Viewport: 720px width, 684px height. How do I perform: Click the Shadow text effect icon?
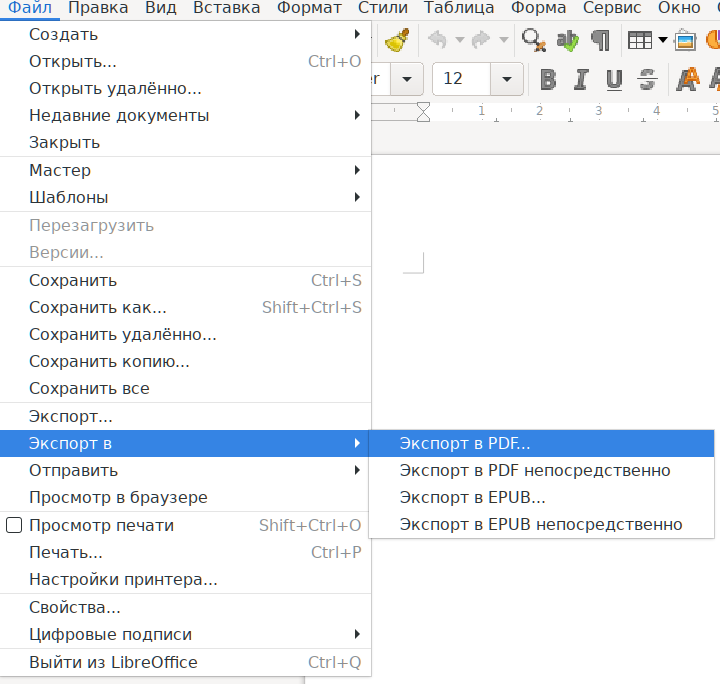tap(688, 79)
